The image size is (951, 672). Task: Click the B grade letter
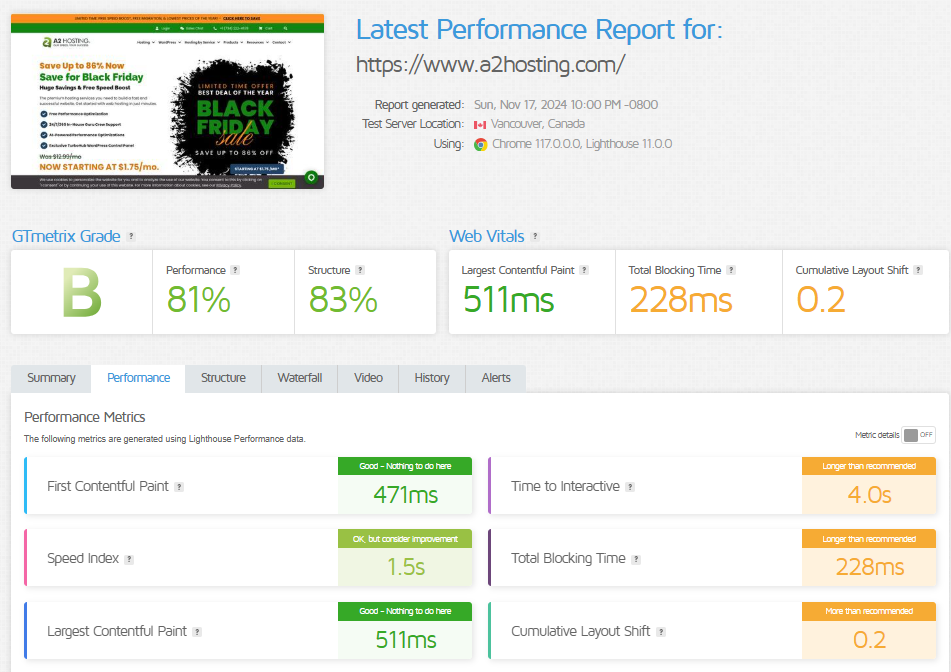tap(82, 293)
